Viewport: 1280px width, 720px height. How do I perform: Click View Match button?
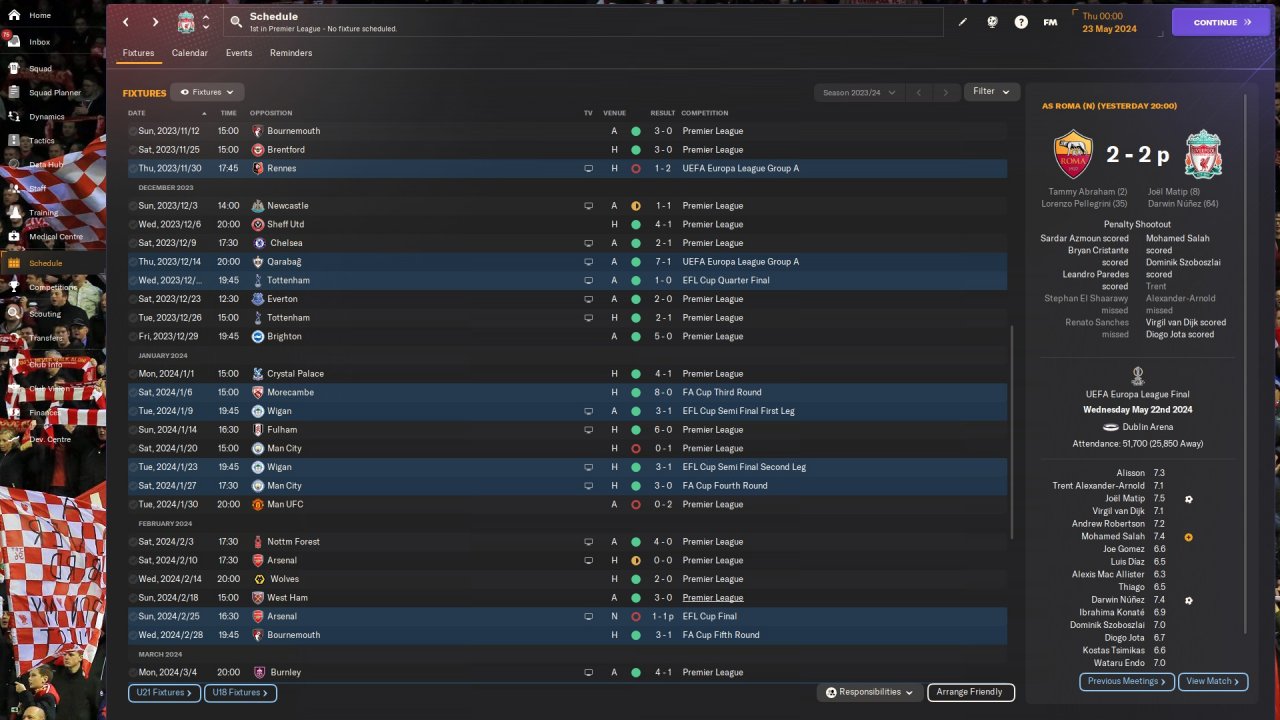1213,681
